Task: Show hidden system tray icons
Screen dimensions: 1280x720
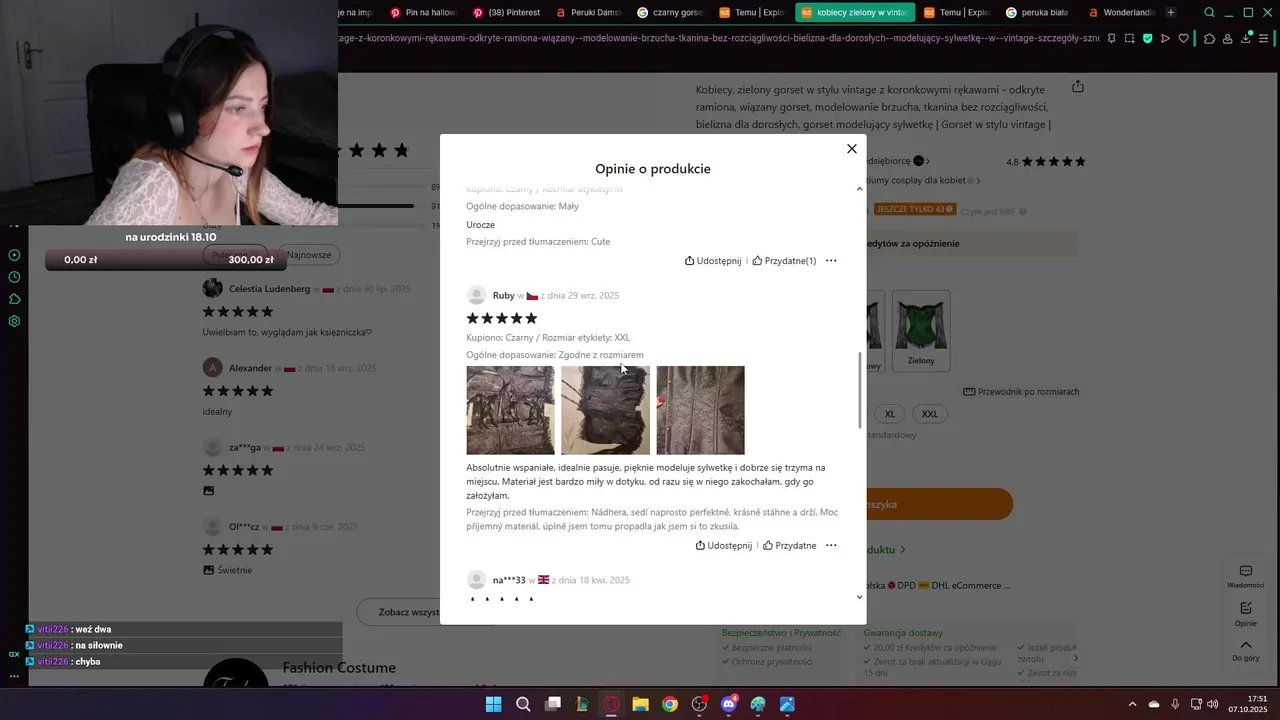Action: [x=1132, y=704]
